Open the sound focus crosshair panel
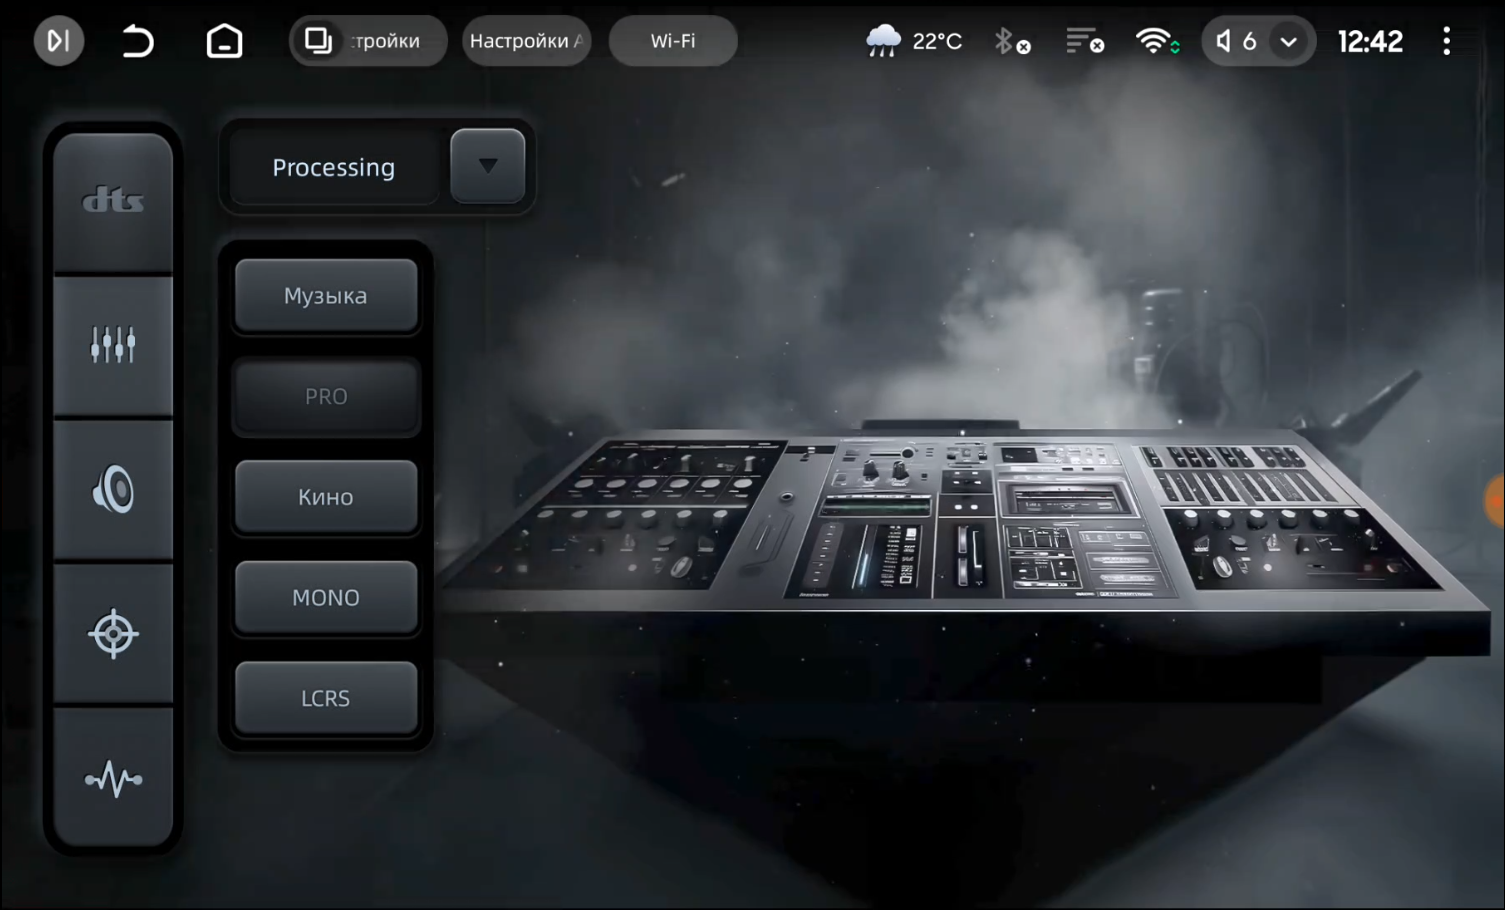The height and width of the screenshot is (910, 1505). 113,634
